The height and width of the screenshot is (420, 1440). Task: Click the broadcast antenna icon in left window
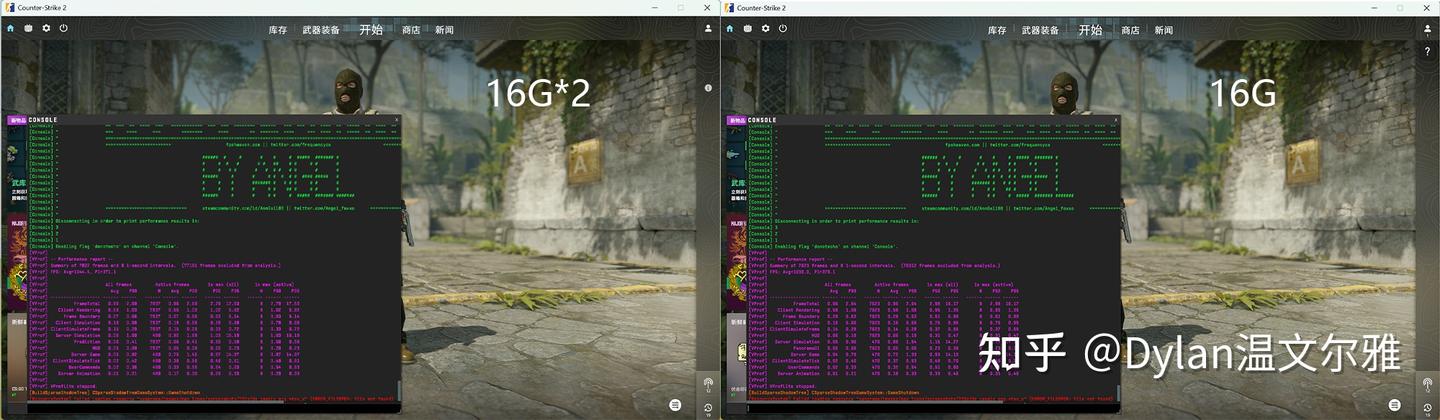708,384
